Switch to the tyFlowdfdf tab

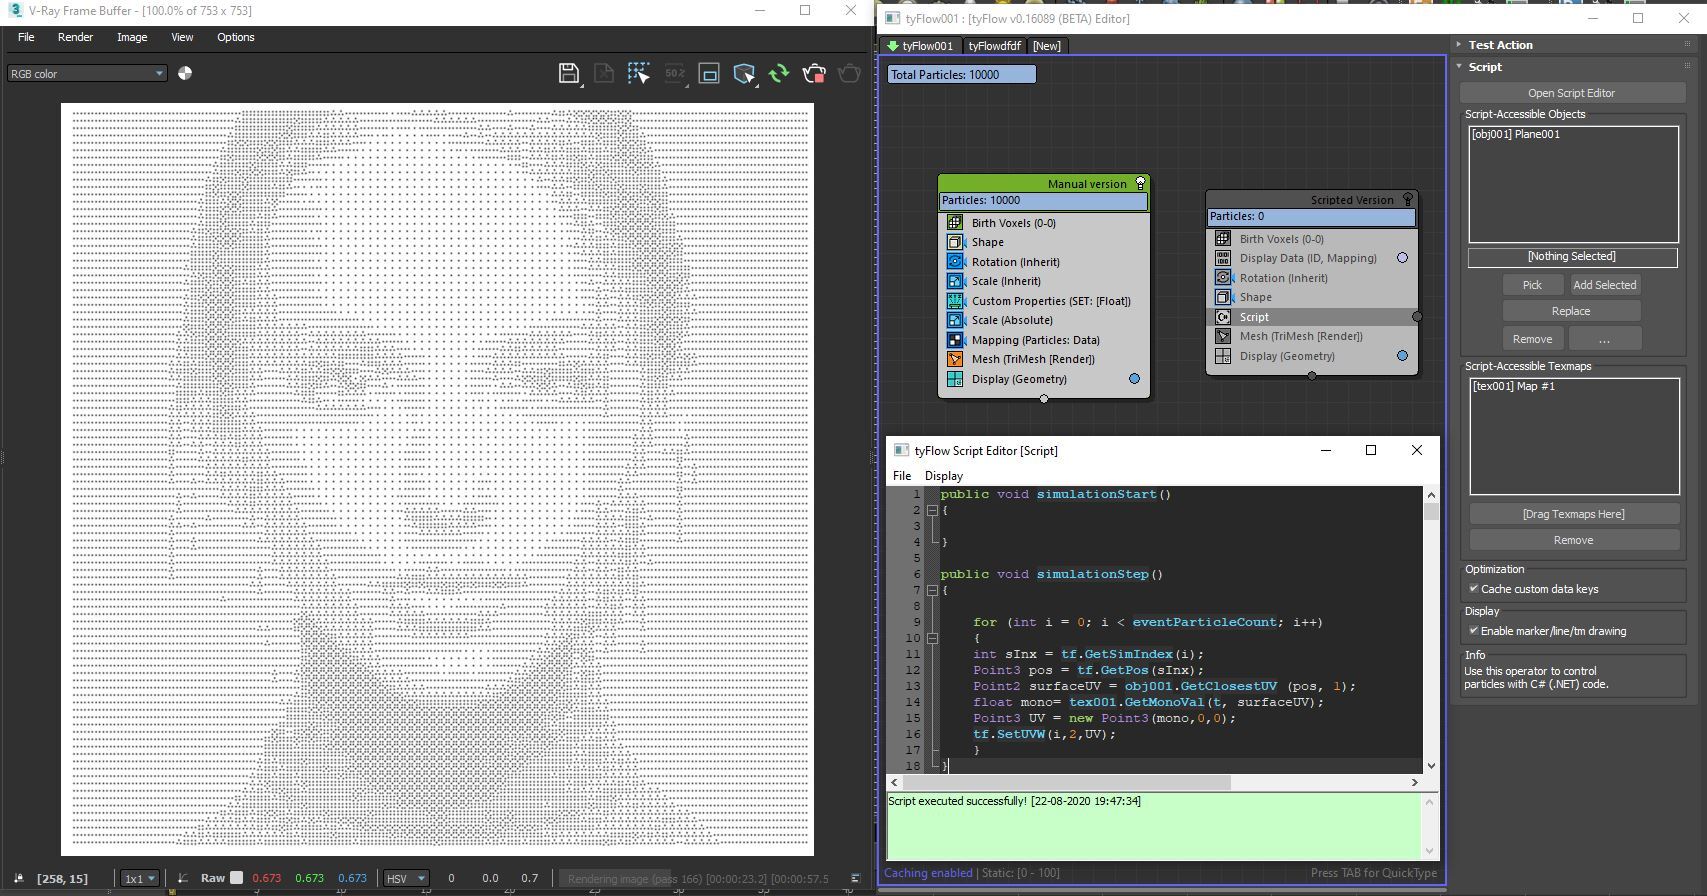pos(995,46)
